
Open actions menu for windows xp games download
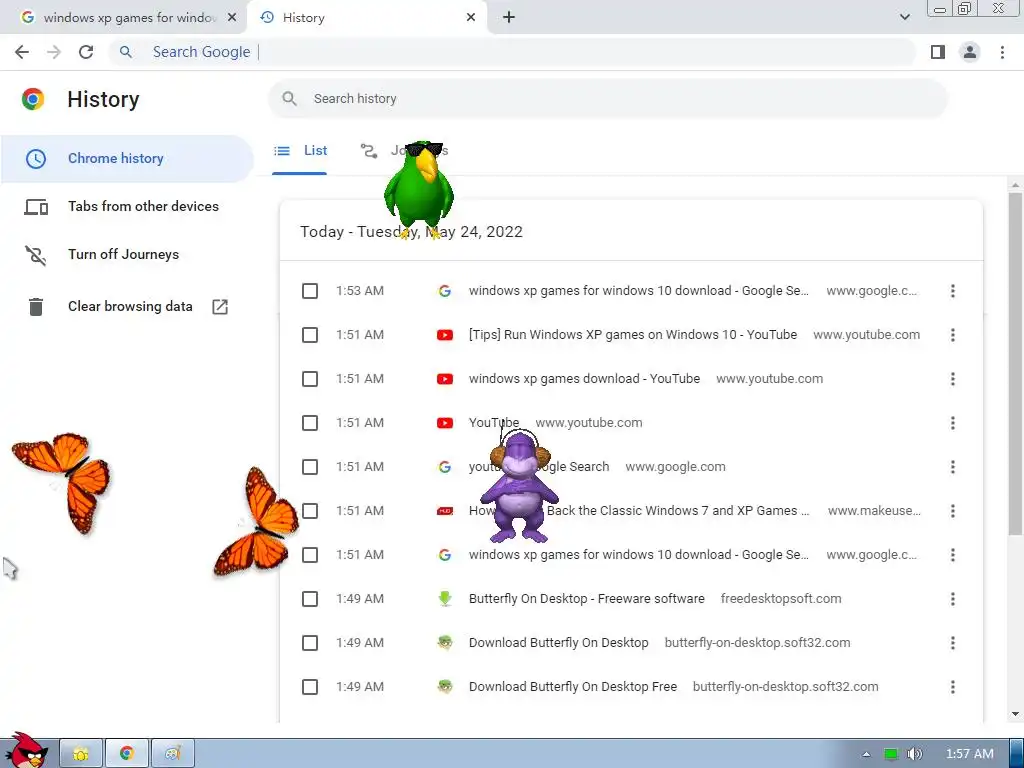point(953,379)
